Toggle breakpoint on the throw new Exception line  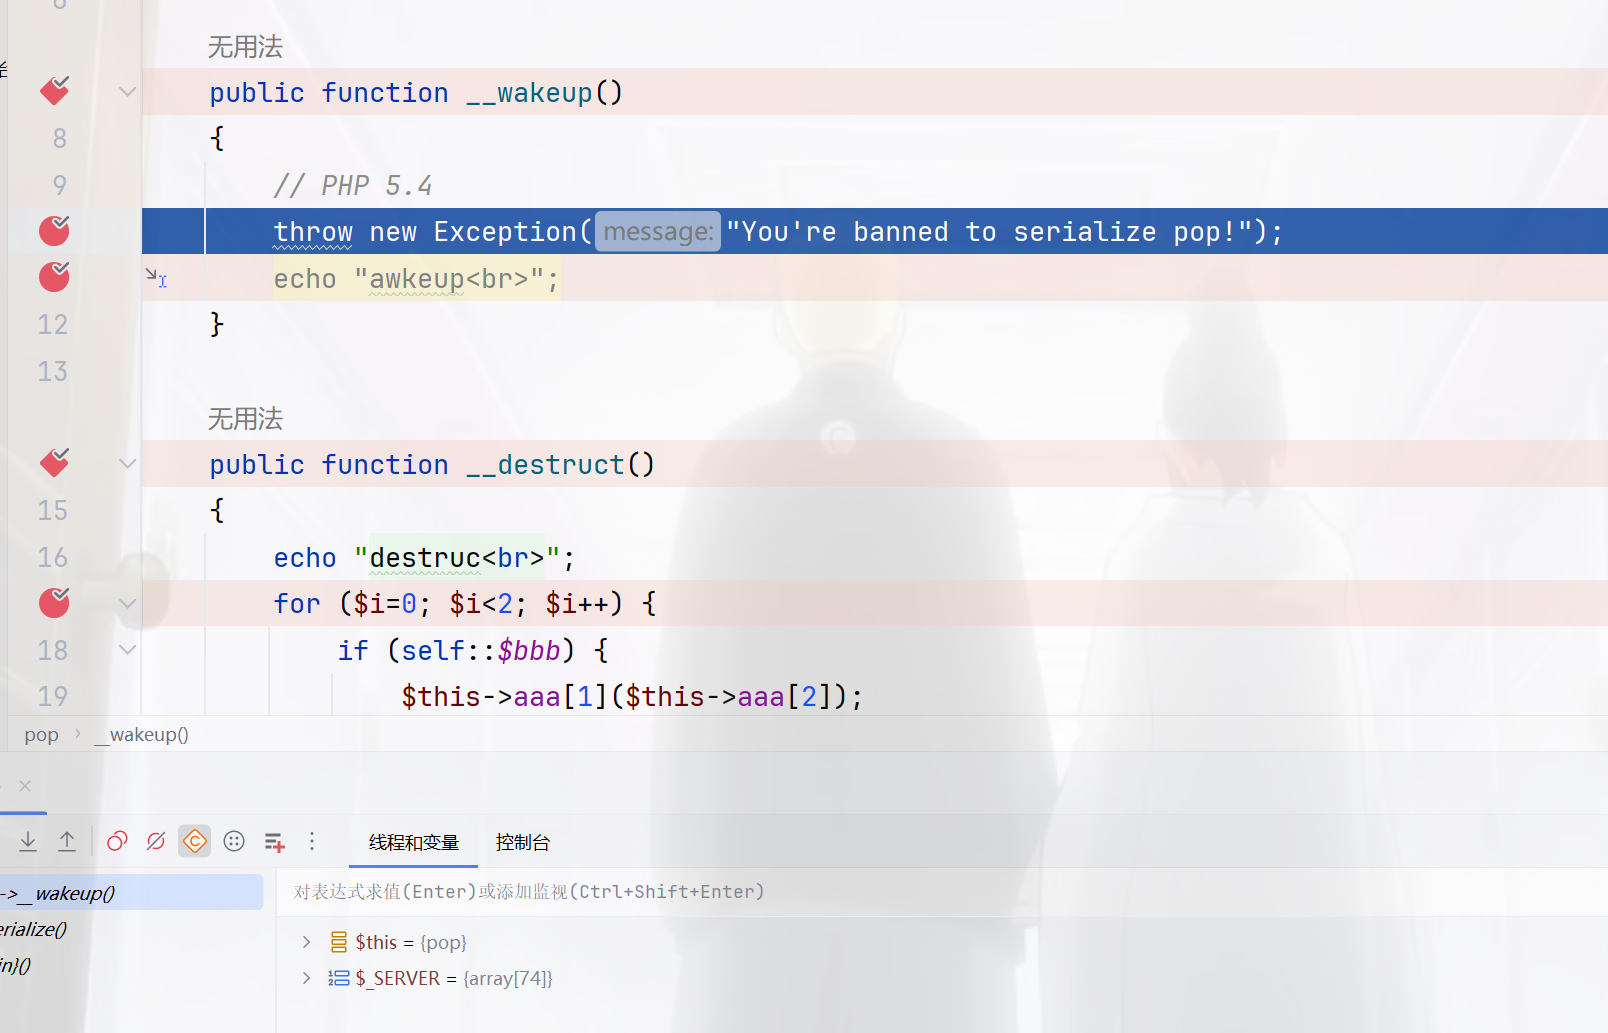point(54,231)
